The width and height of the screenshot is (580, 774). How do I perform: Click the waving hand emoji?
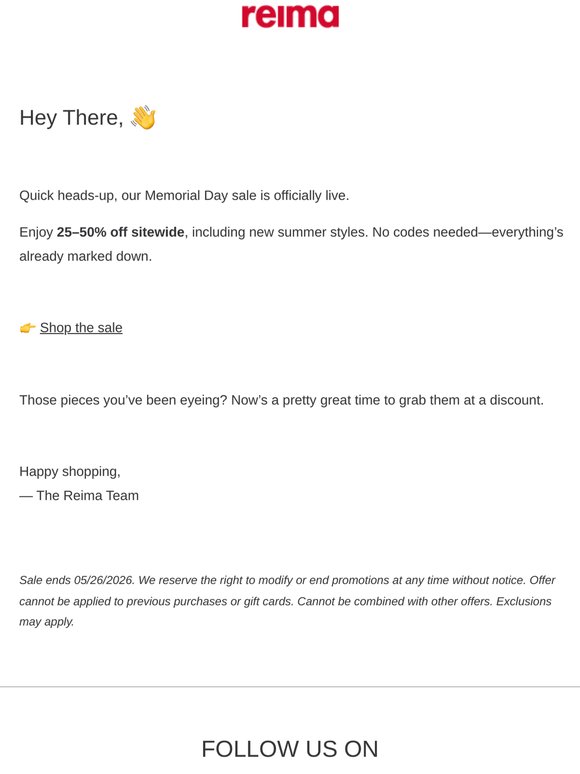143,117
